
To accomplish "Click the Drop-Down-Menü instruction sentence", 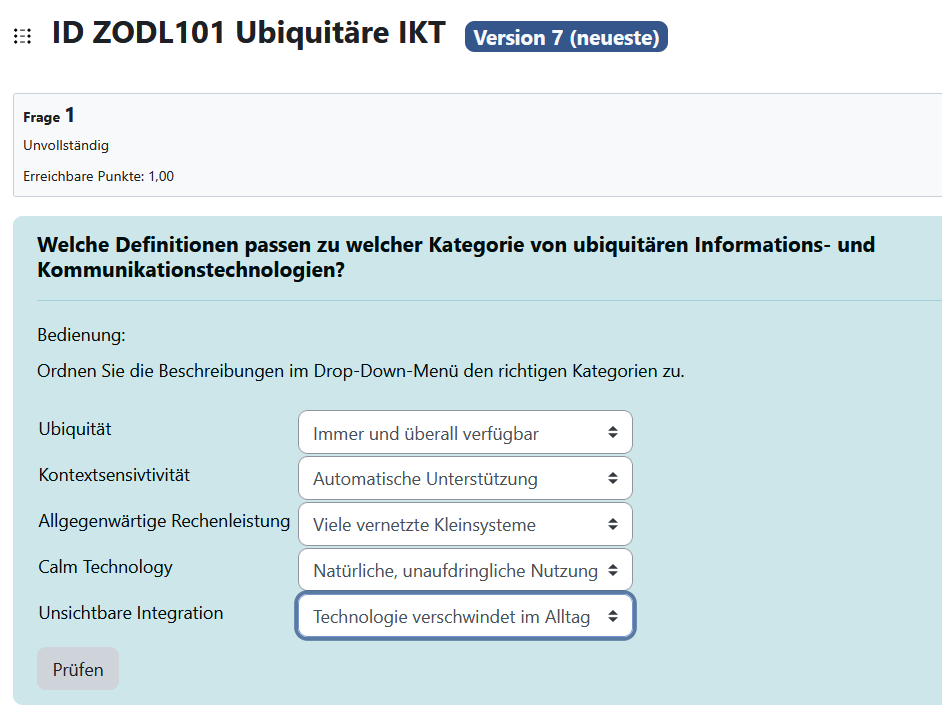I will tap(360, 371).
